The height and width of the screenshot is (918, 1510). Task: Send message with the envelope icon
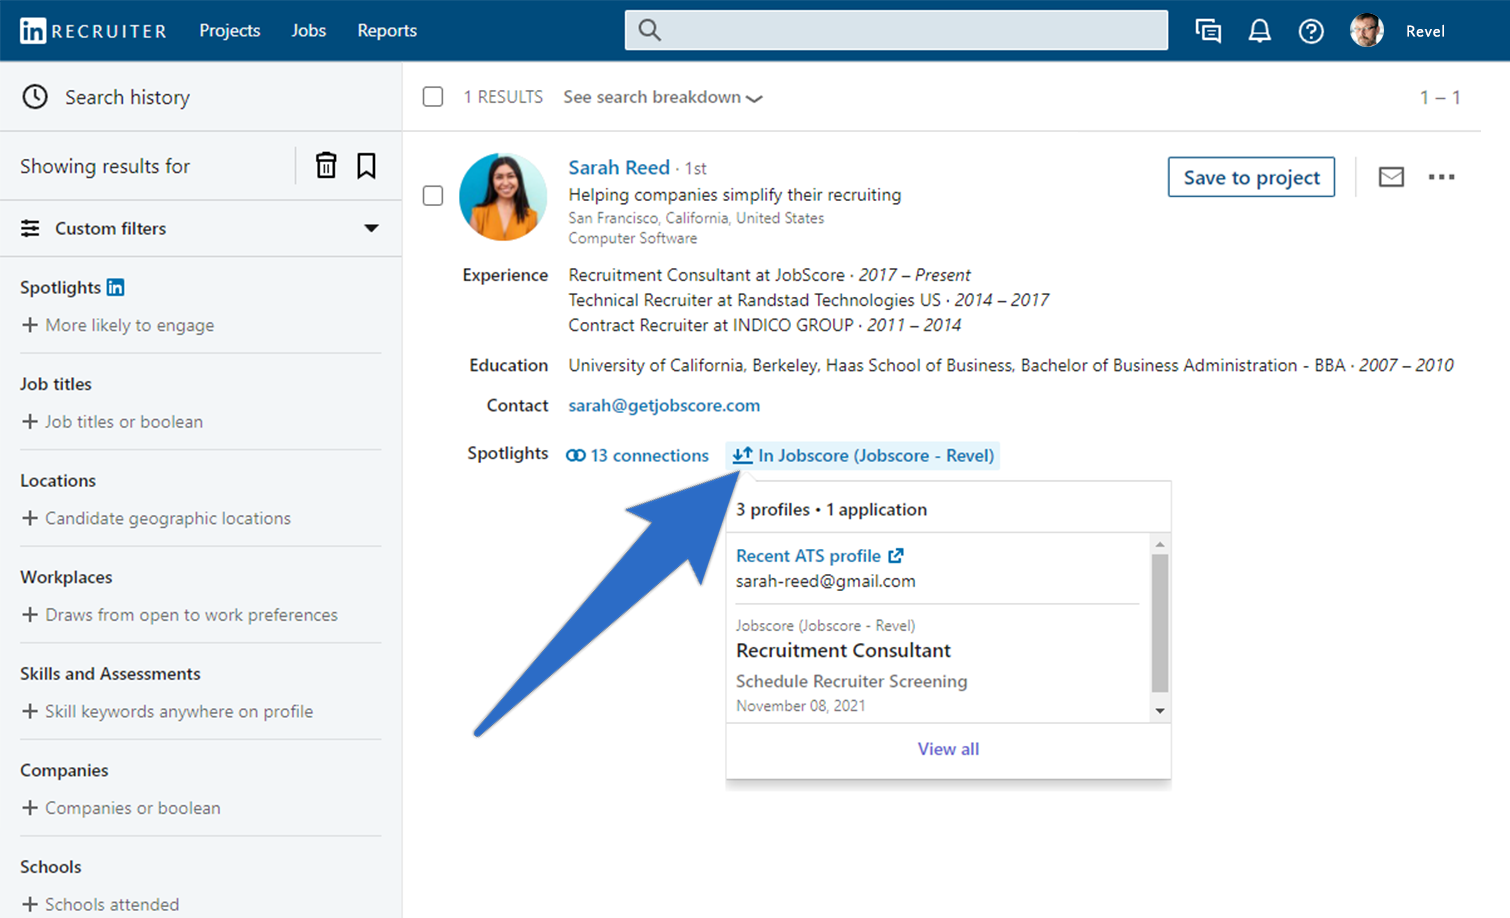[x=1391, y=177]
